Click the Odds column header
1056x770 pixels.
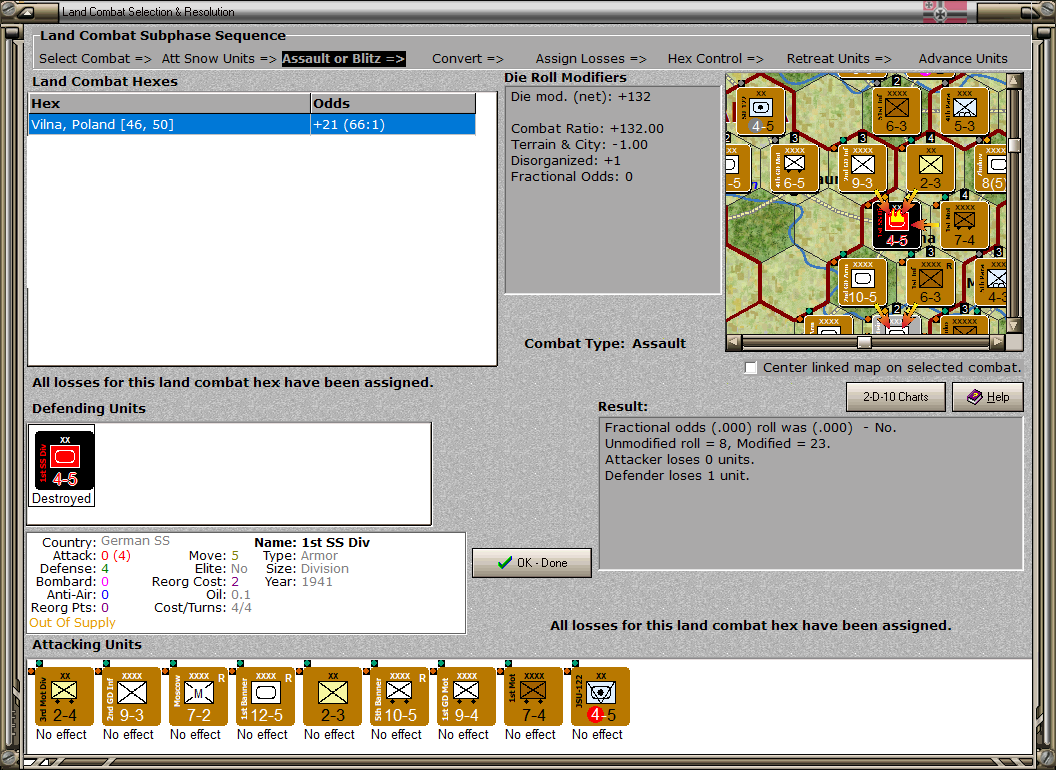(x=393, y=104)
